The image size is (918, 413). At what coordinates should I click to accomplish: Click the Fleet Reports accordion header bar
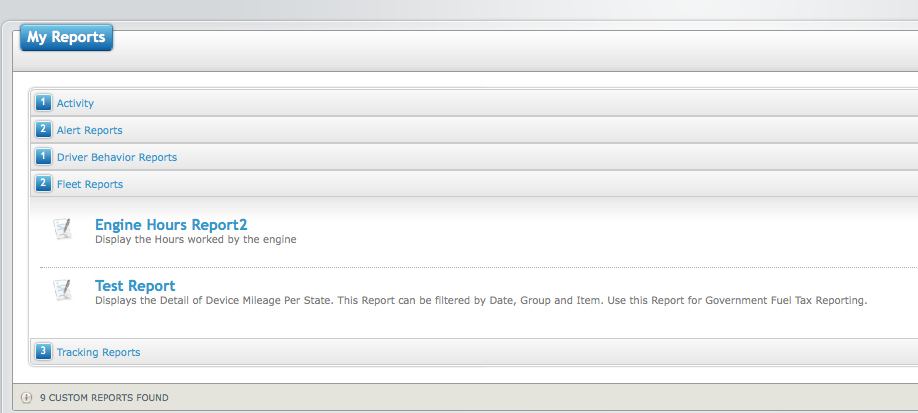coord(474,184)
